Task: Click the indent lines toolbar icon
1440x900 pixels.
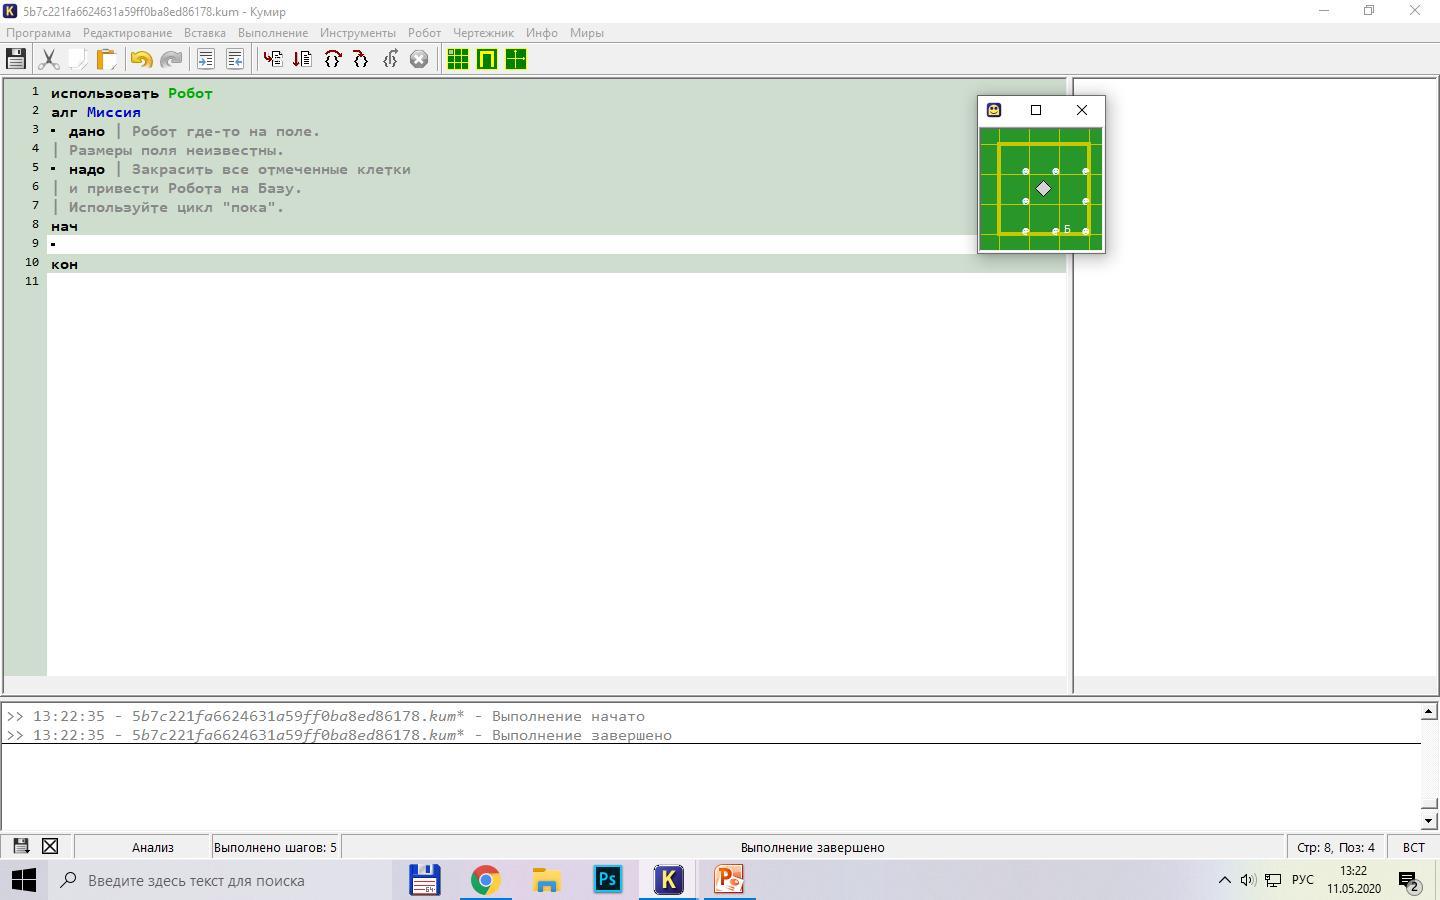Action: (205, 59)
